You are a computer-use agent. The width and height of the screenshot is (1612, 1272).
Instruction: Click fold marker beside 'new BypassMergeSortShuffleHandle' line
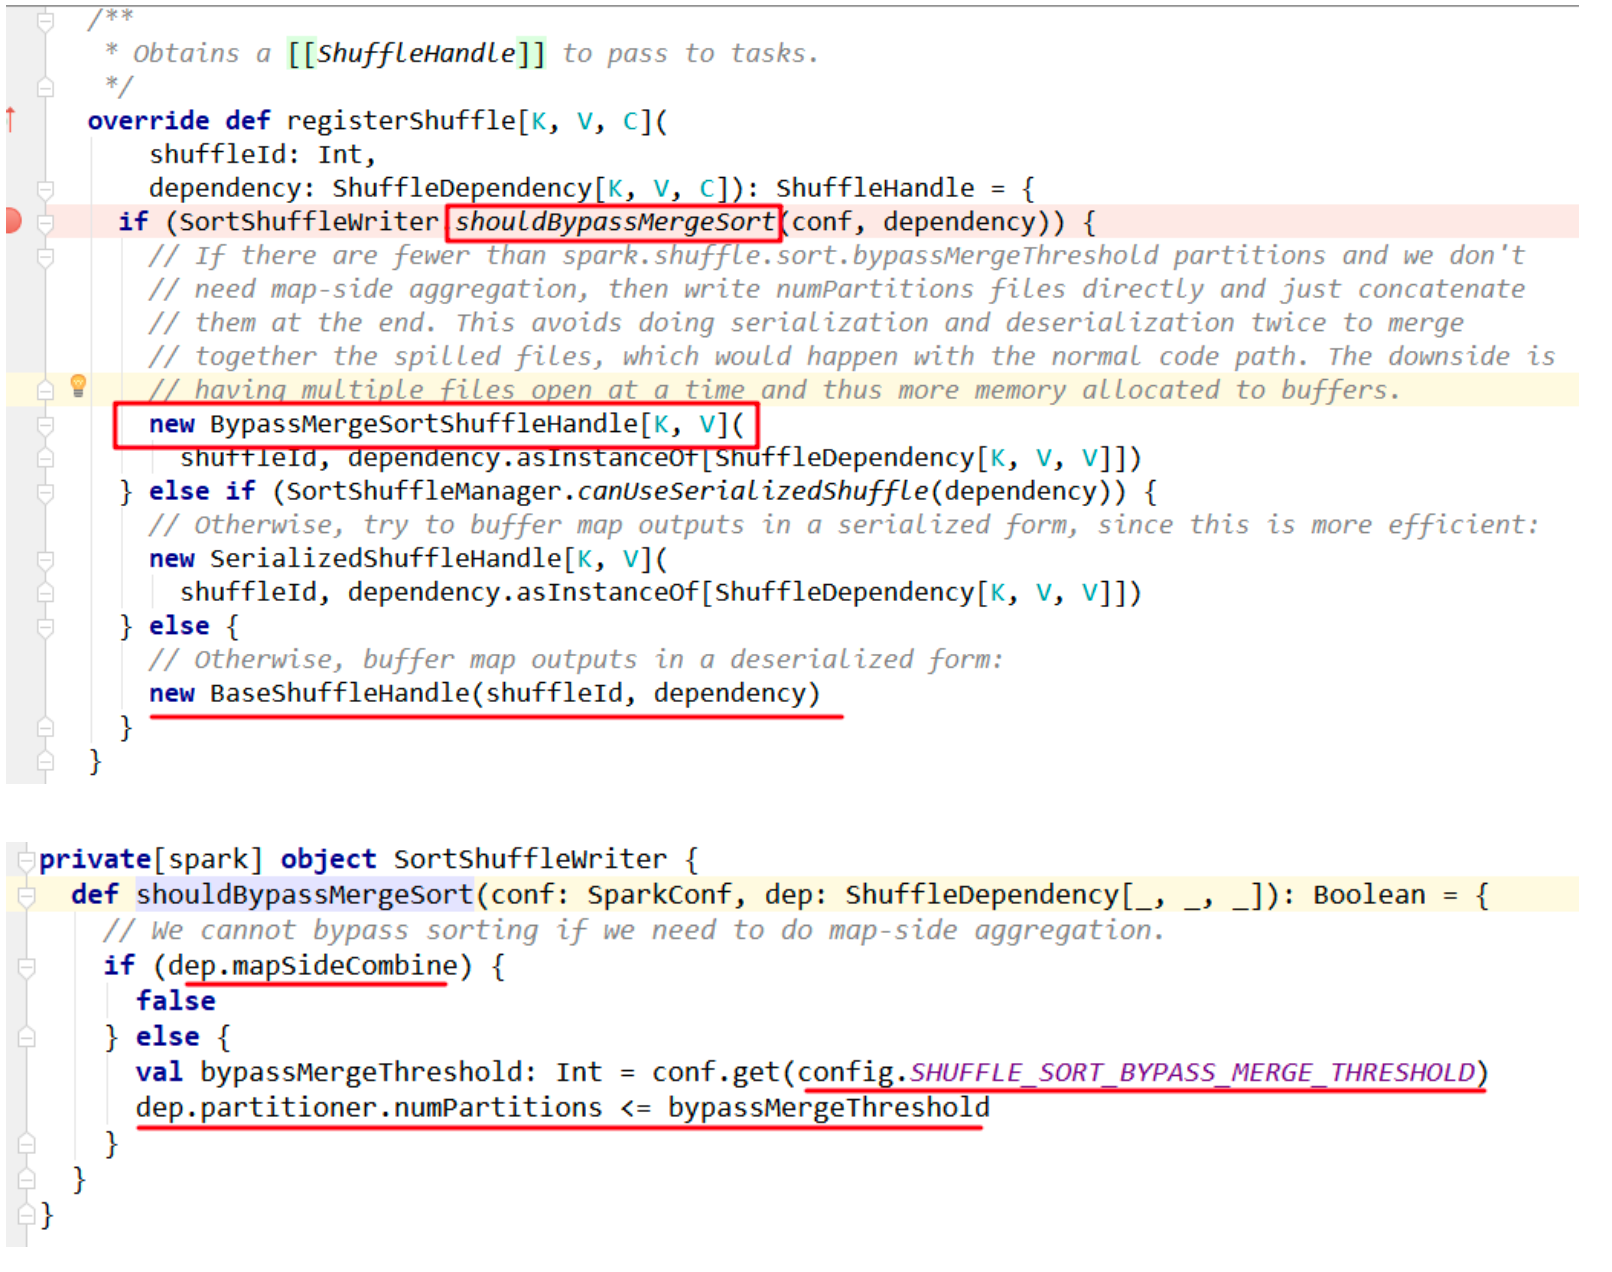tap(45, 425)
